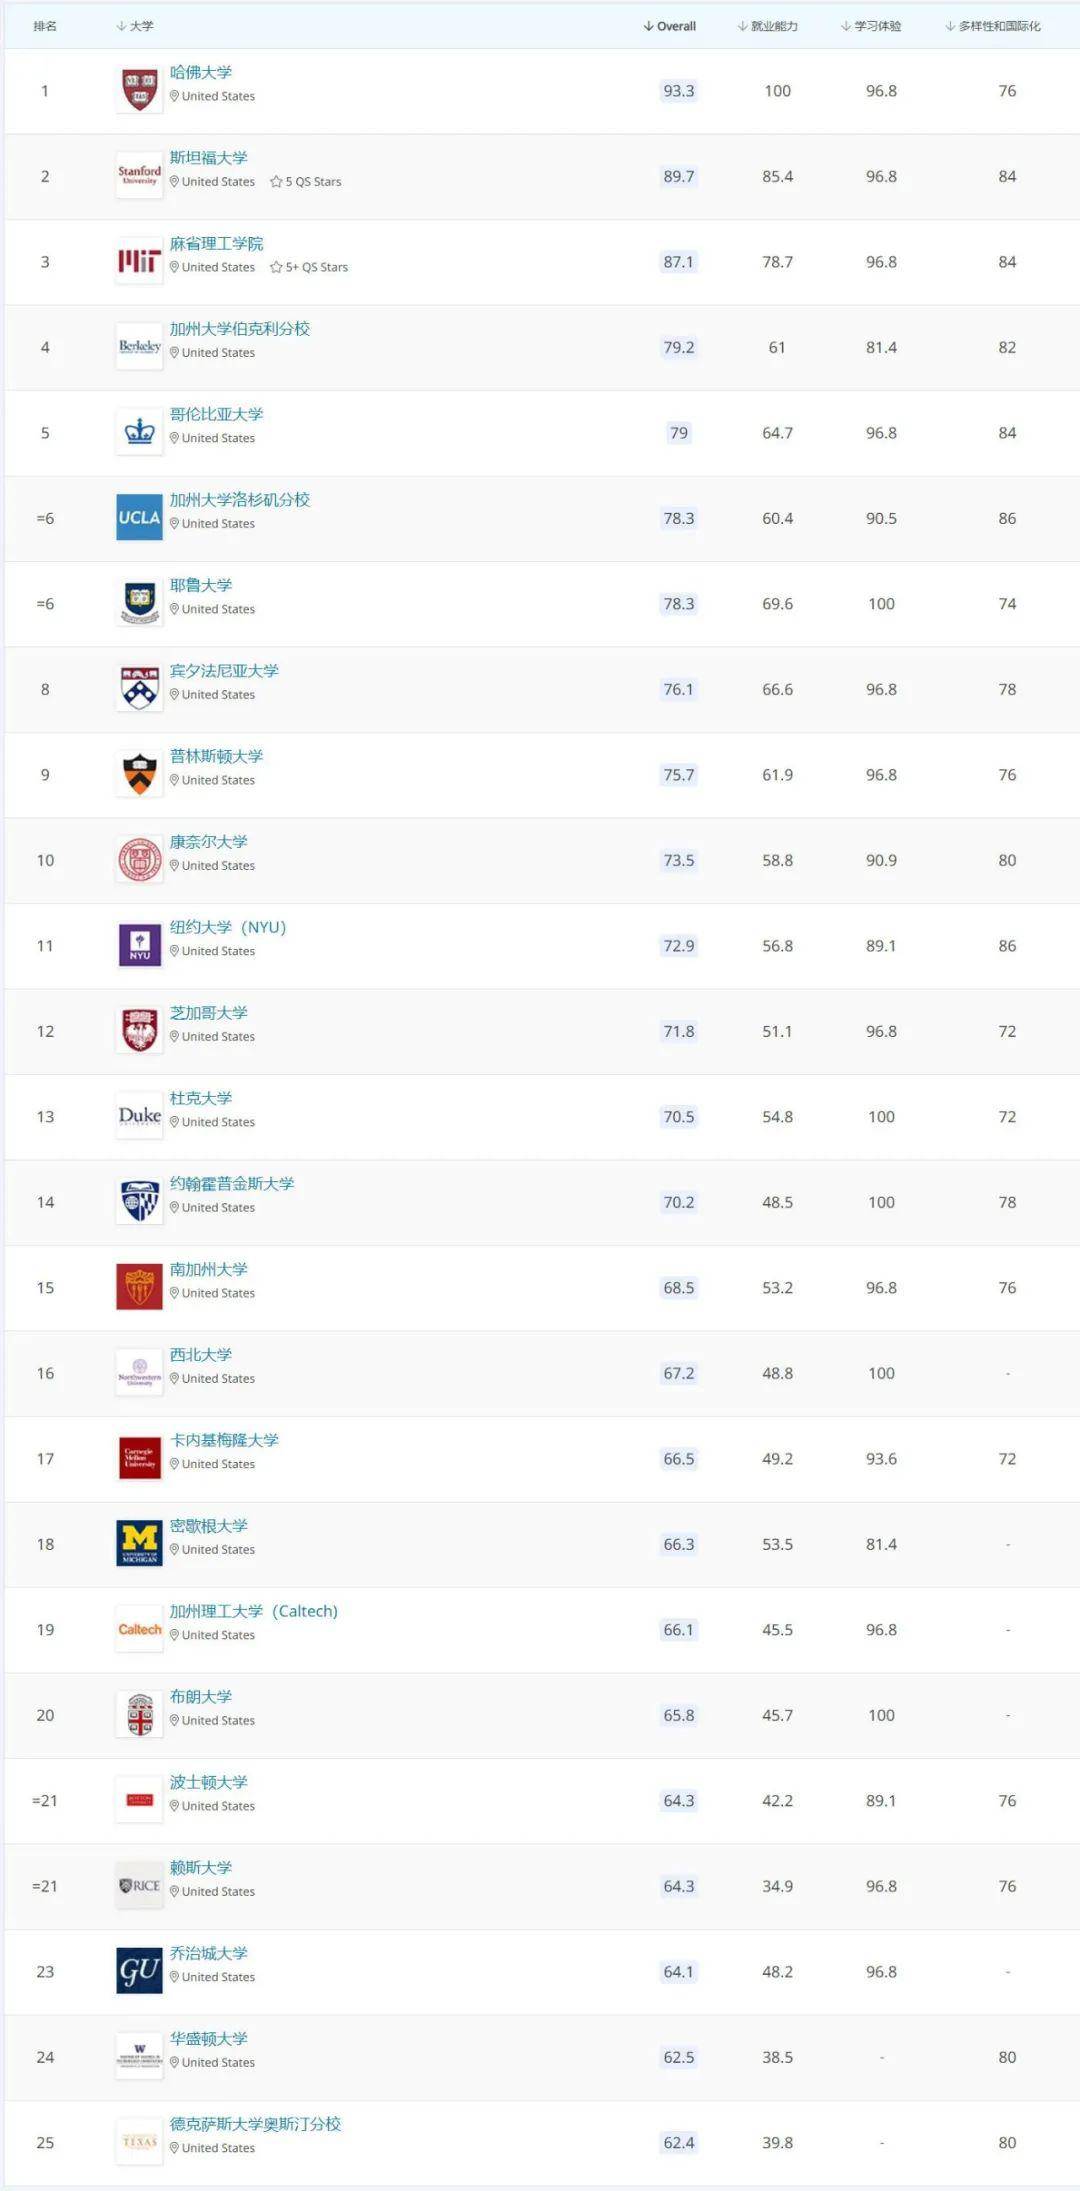This screenshot has width=1080, height=2191.
Task: Sort by 学习体验 column header
Action: coord(872,26)
